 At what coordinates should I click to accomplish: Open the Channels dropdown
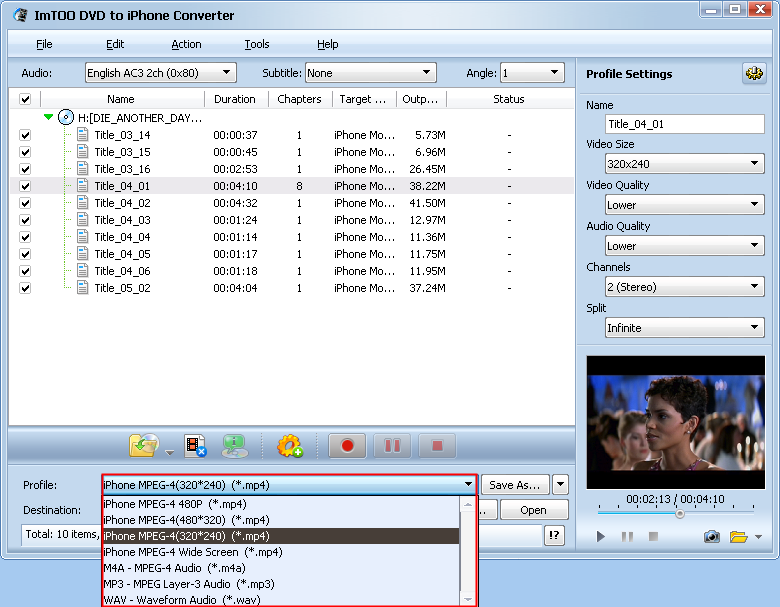(x=684, y=287)
